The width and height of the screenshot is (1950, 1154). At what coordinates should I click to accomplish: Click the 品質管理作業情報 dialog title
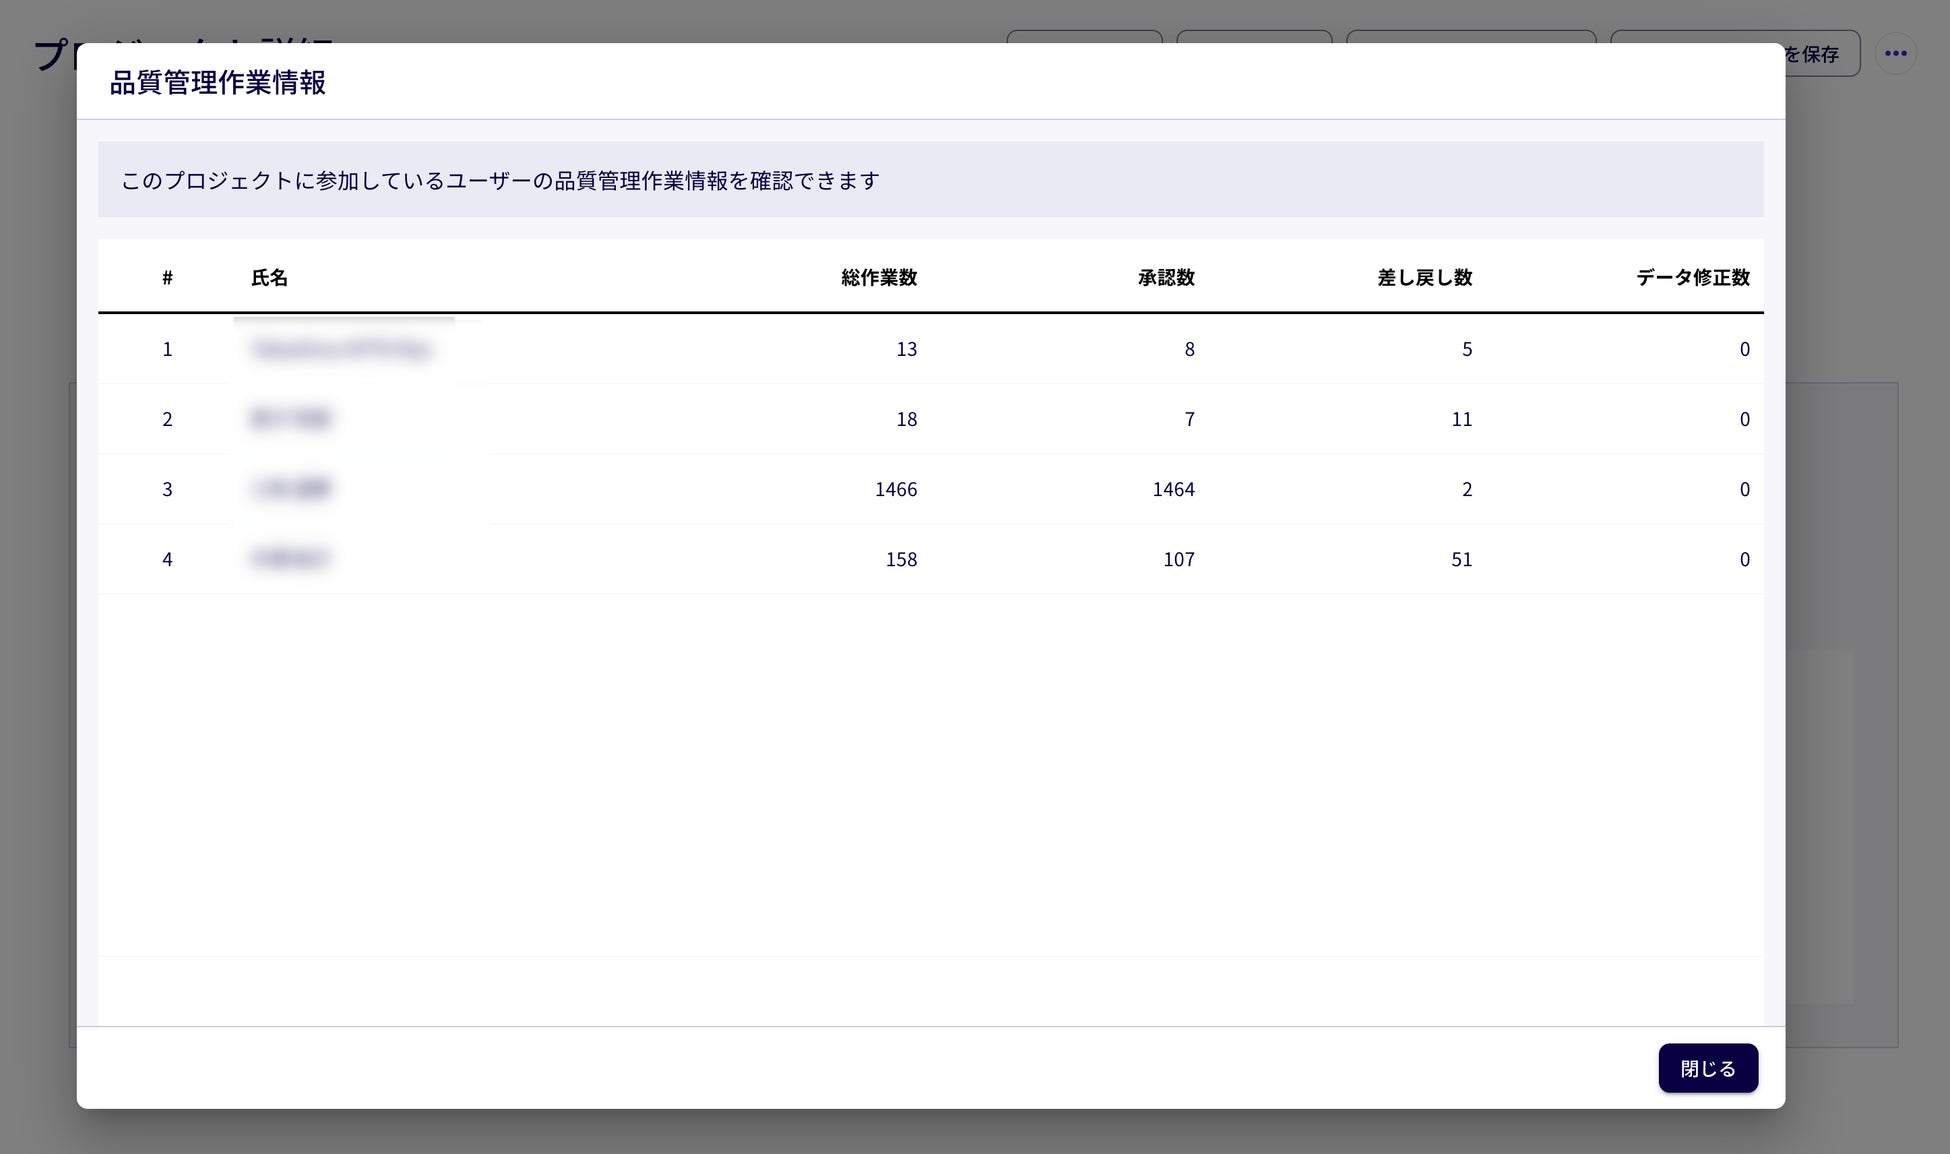pos(217,82)
